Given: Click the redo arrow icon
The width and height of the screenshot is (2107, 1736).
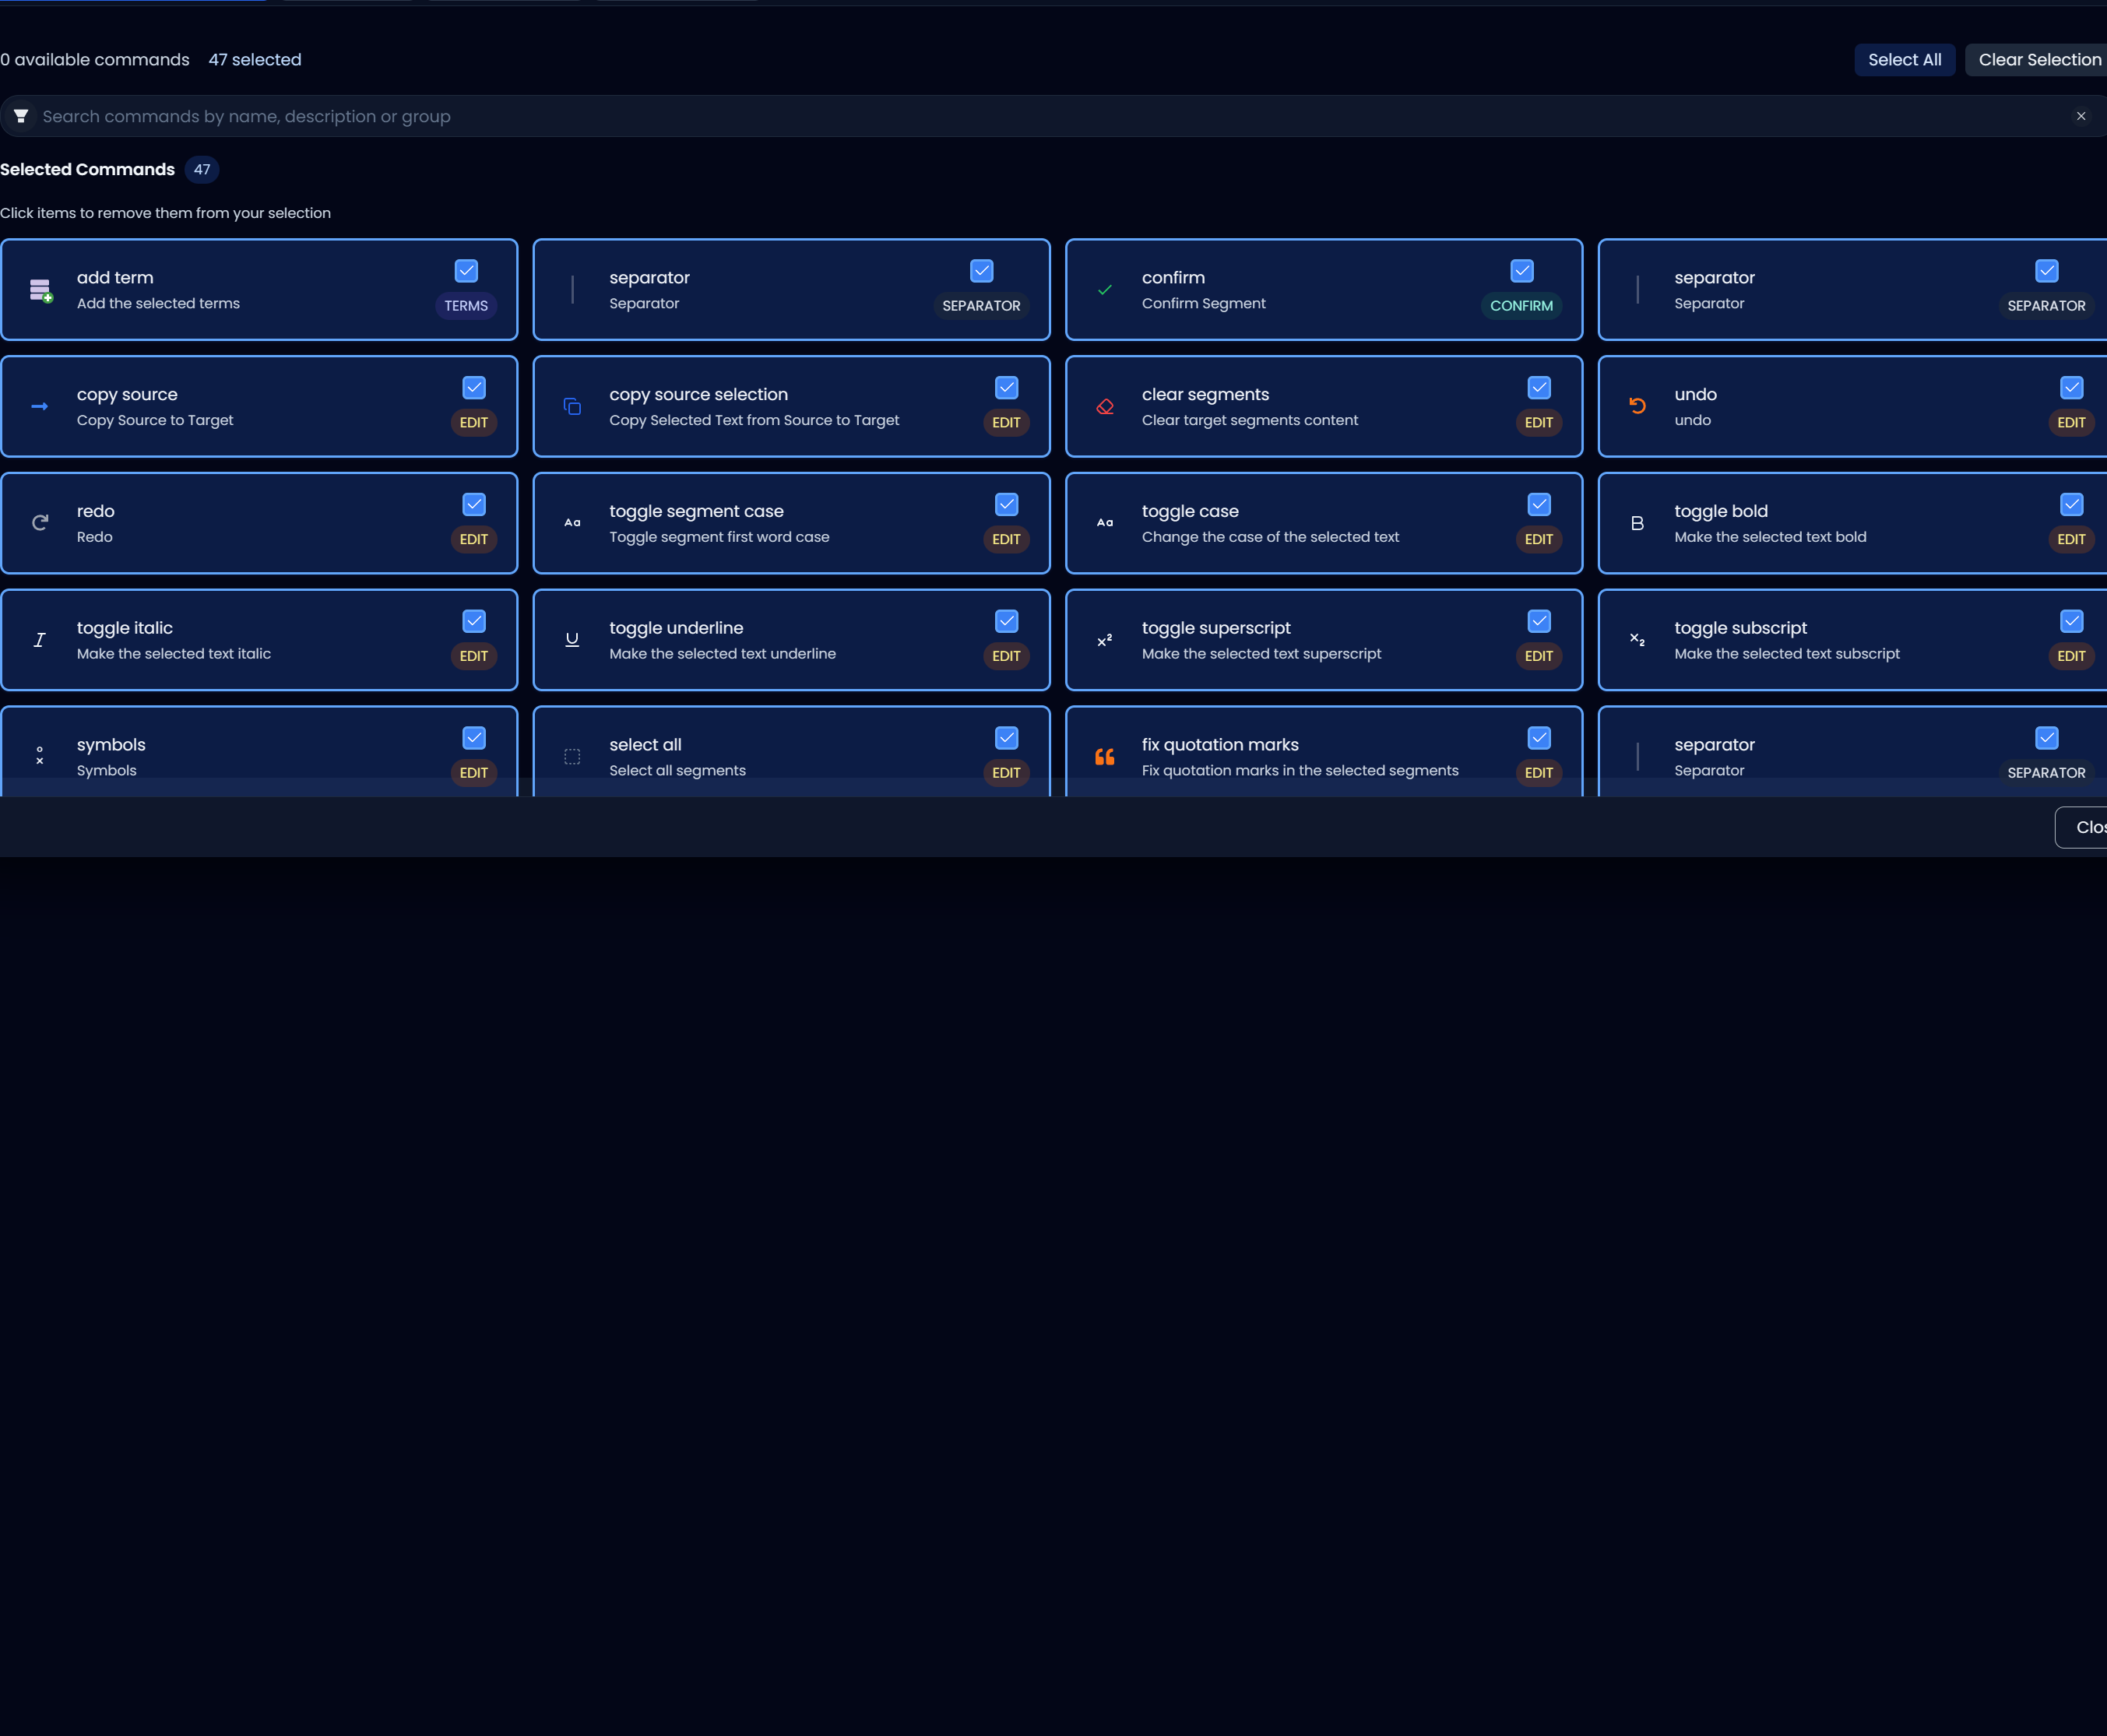Looking at the screenshot, I should [39, 522].
